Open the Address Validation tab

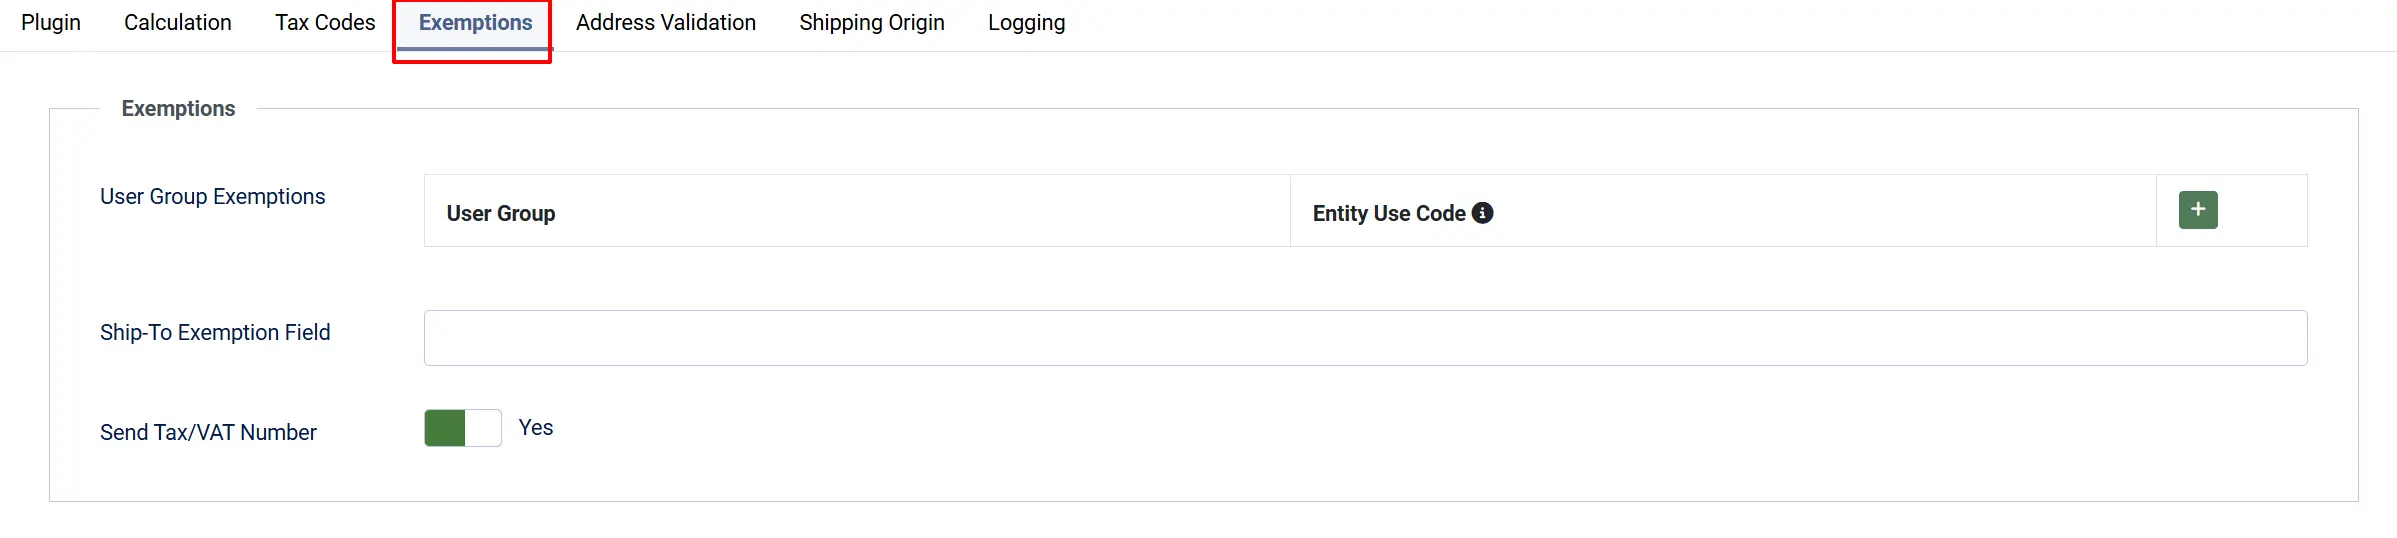point(666,23)
